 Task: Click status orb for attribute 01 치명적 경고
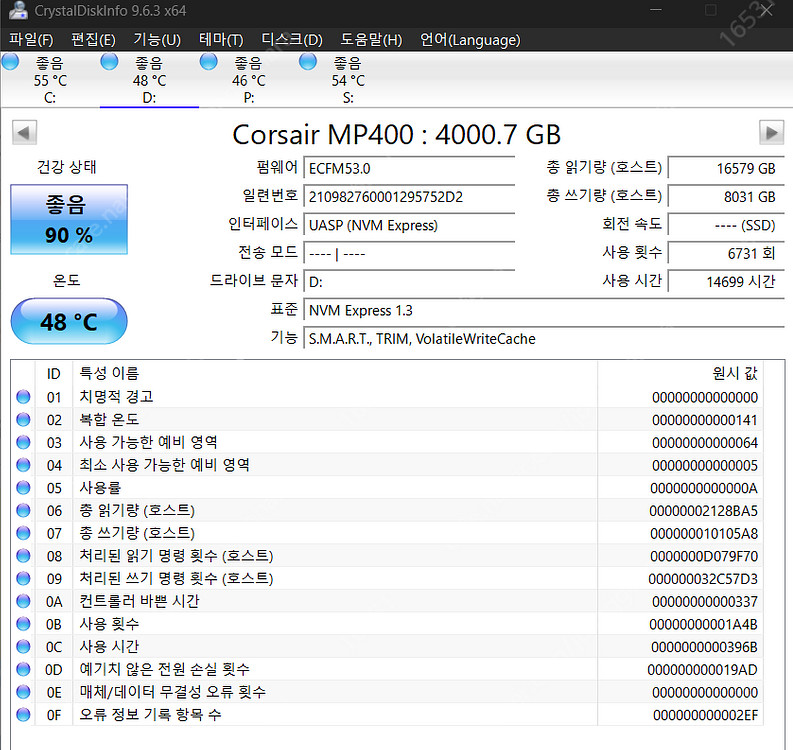[23, 396]
